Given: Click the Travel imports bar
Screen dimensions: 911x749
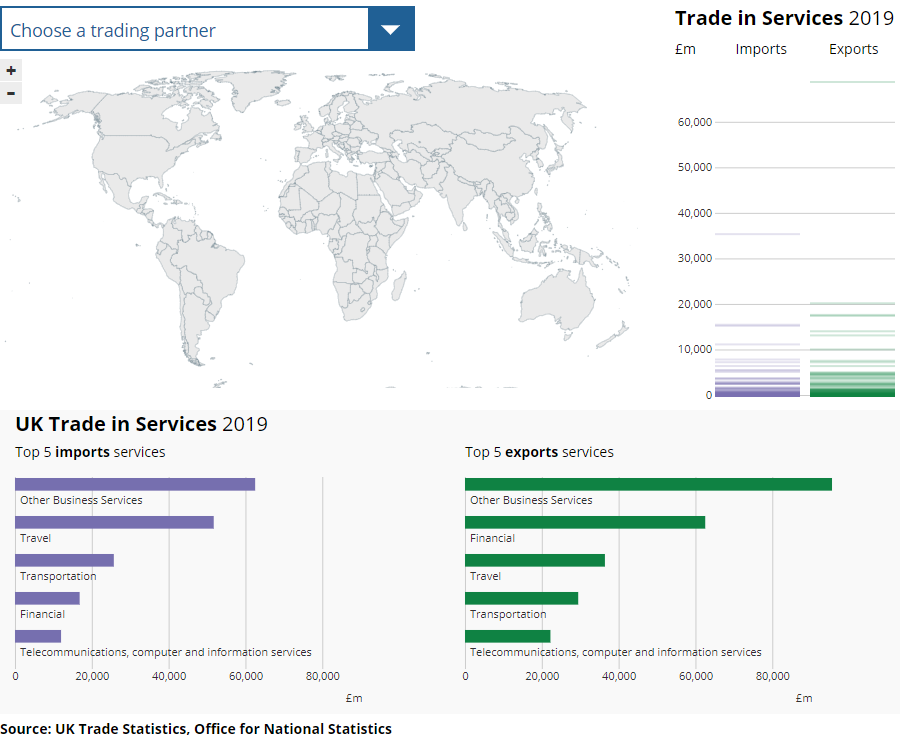Looking at the screenshot, I should click(113, 521).
